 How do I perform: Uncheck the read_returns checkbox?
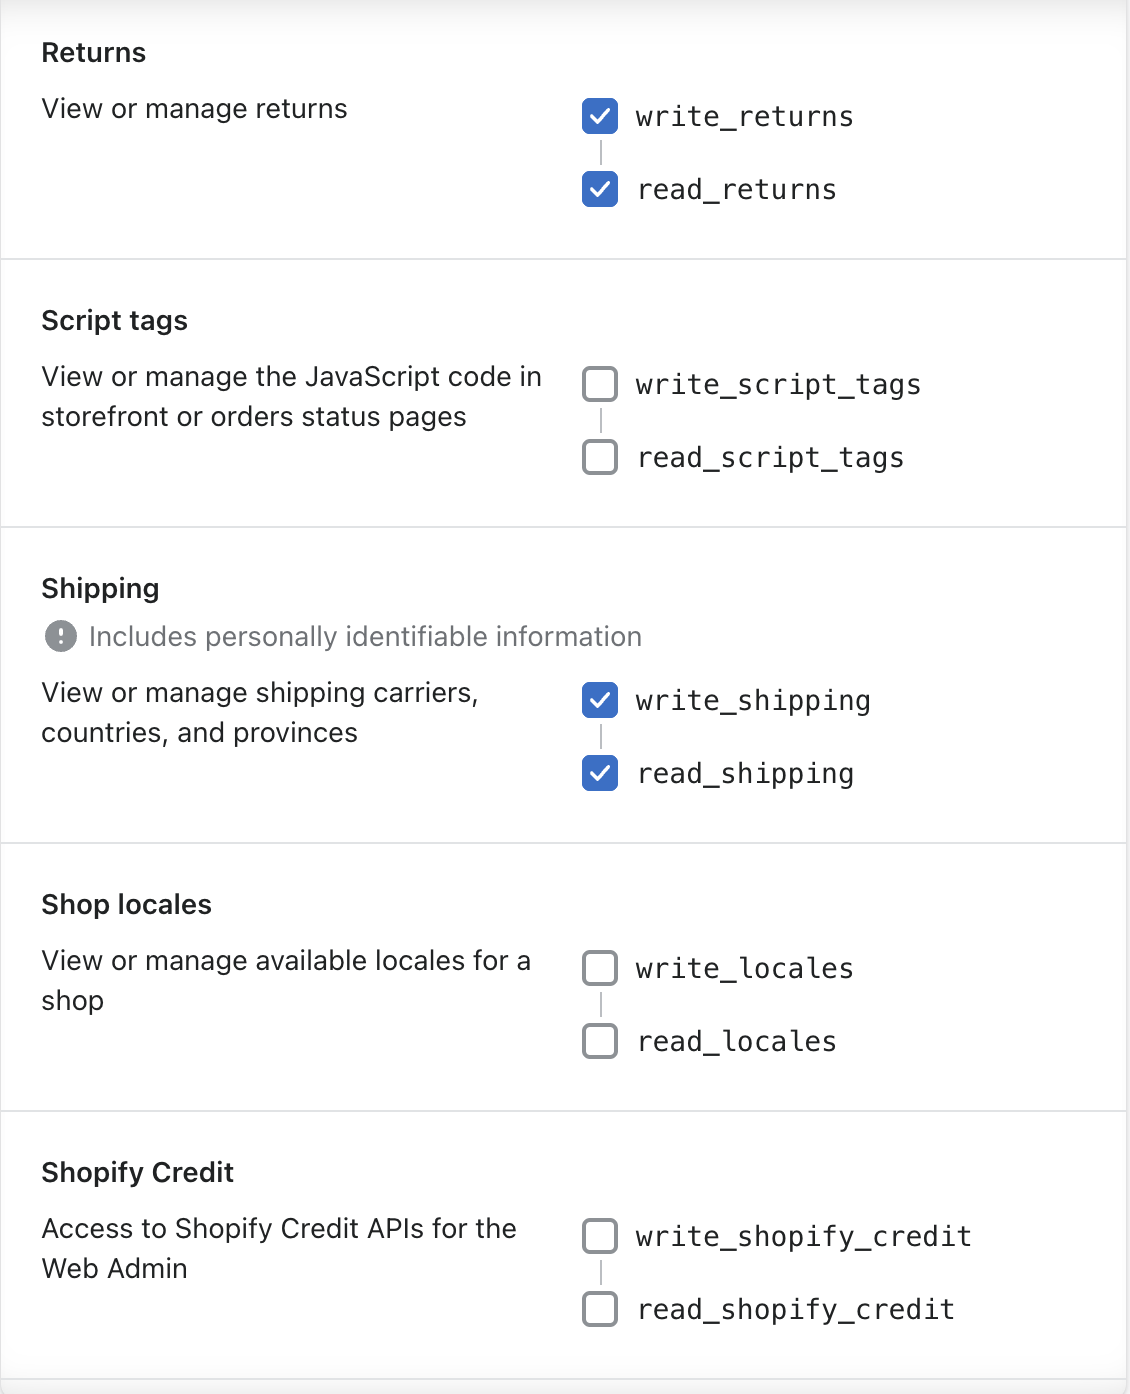point(600,189)
